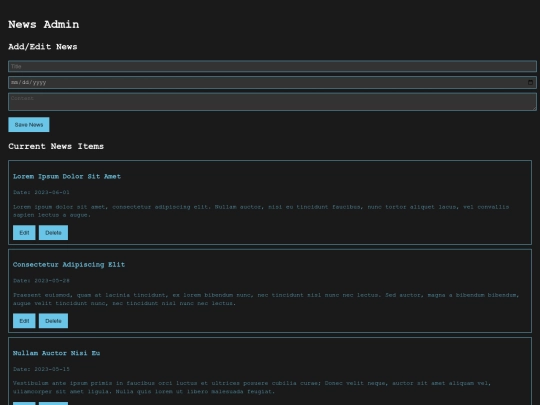Edit the Consectetur Adipiscing Elit item
540x405 pixels.
(x=24, y=321)
